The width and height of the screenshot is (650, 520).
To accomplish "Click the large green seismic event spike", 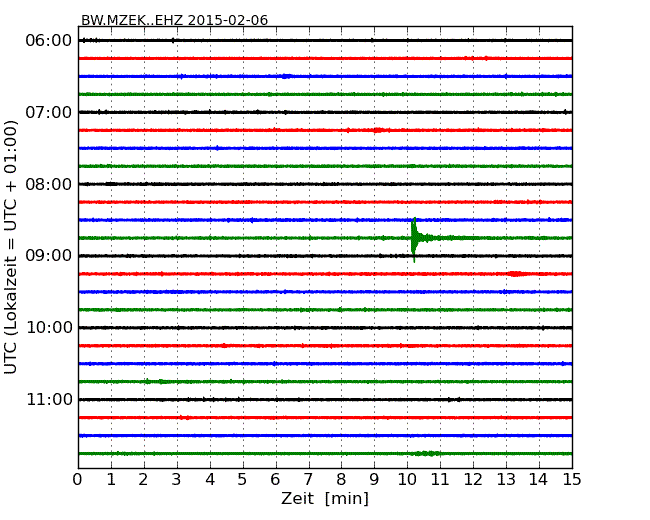I will (x=414, y=238).
